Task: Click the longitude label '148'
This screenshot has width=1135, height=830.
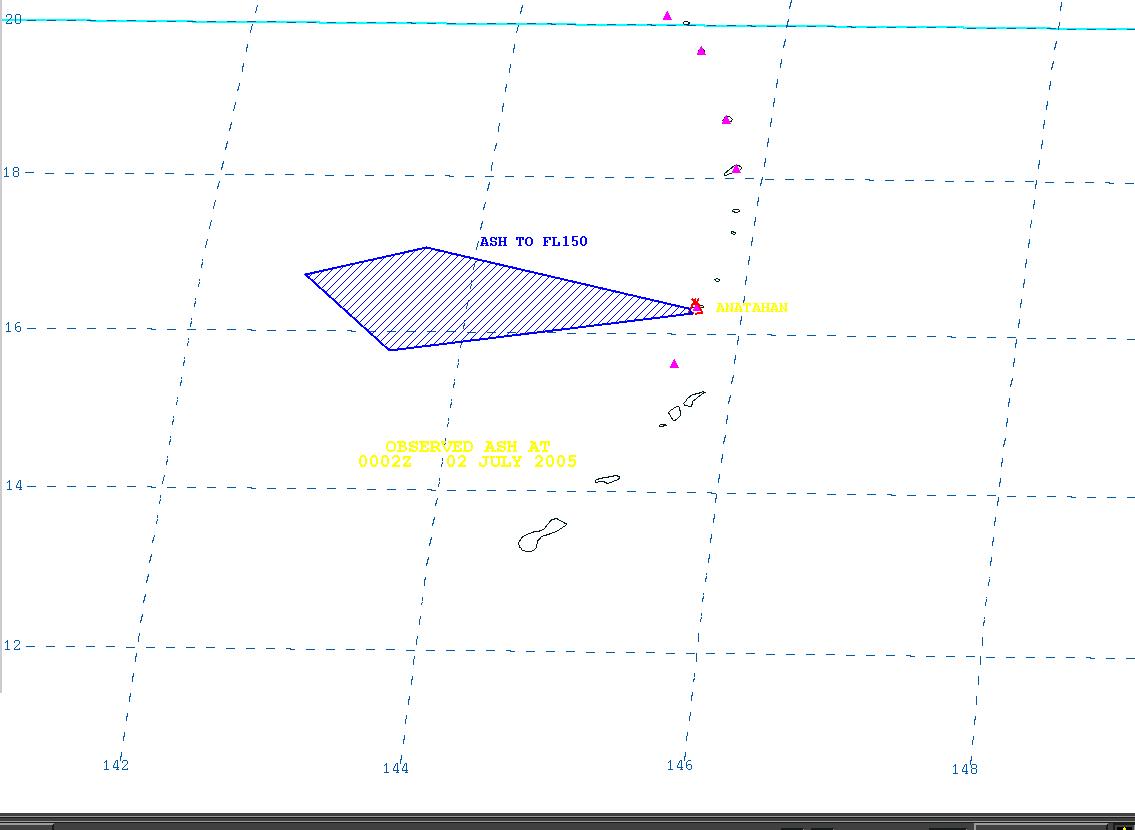Action: (x=964, y=769)
